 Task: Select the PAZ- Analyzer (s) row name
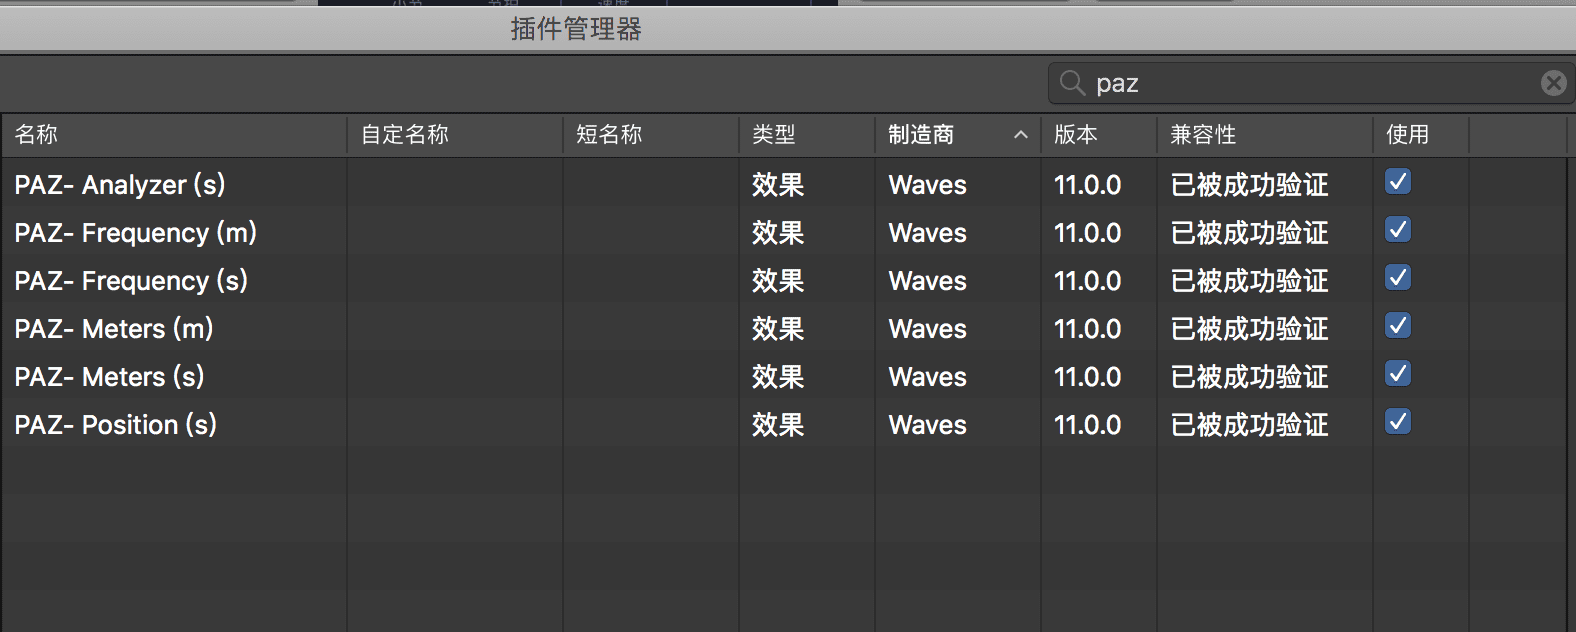(x=120, y=185)
